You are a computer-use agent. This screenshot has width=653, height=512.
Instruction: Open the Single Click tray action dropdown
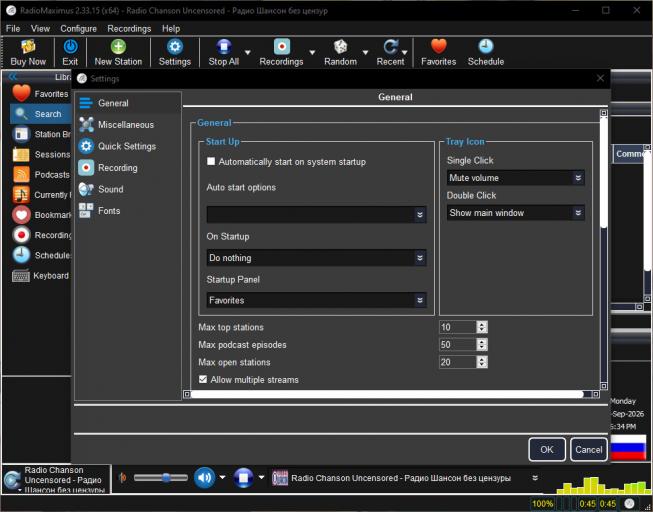coord(516,178)
